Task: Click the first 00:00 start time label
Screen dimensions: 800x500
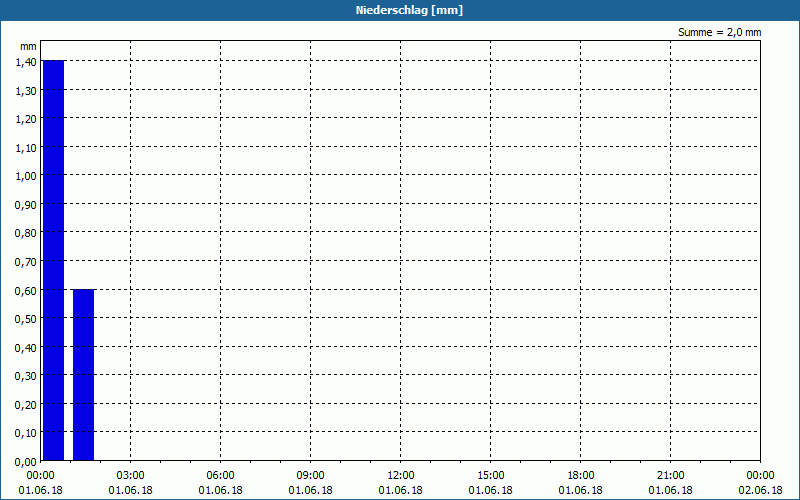Action: pos(40,476)
